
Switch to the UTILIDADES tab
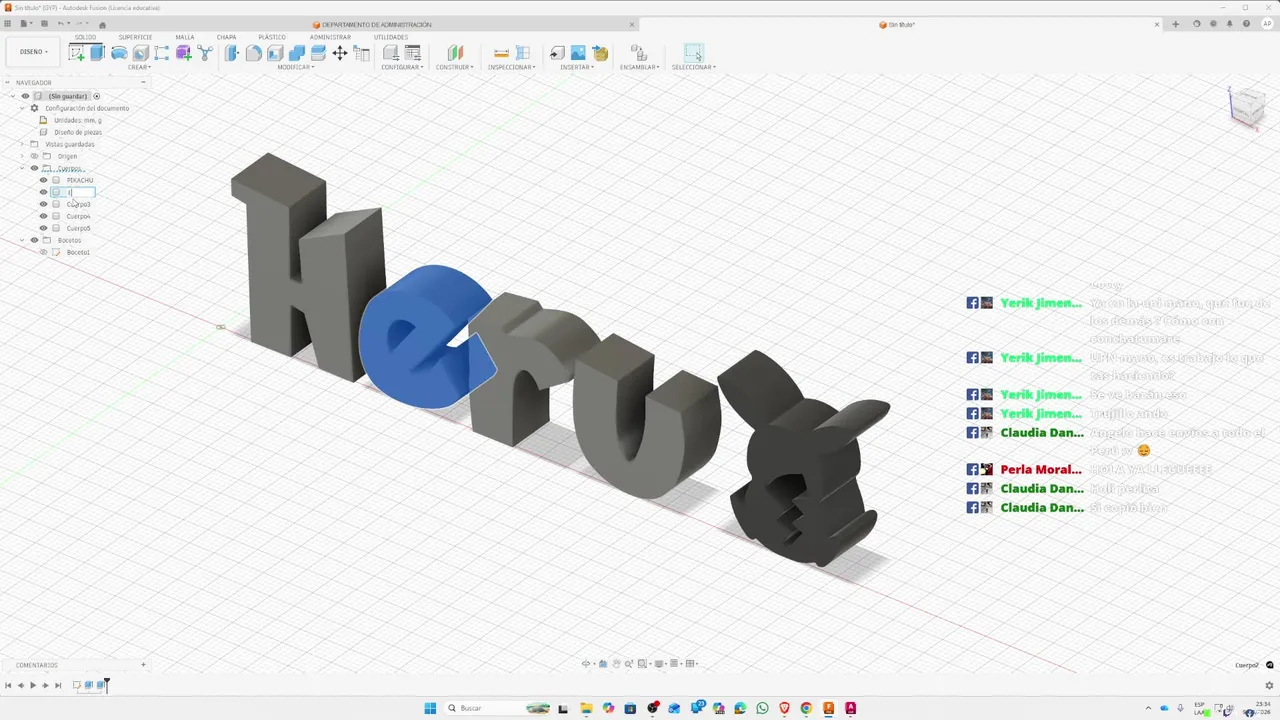pyautogui.click(x=391, y=37)
